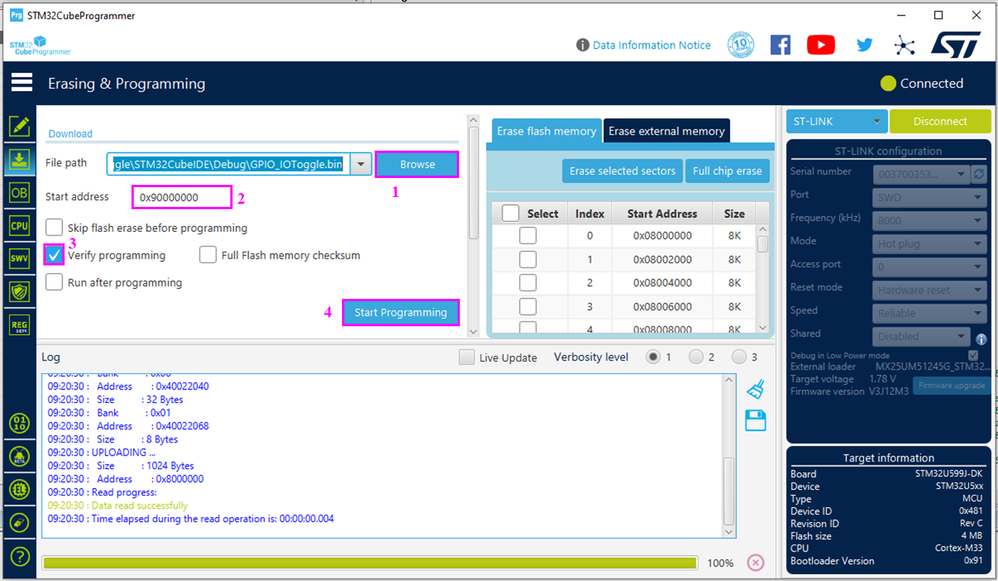
Task: Select the Download tab
Action: point(70,134)
